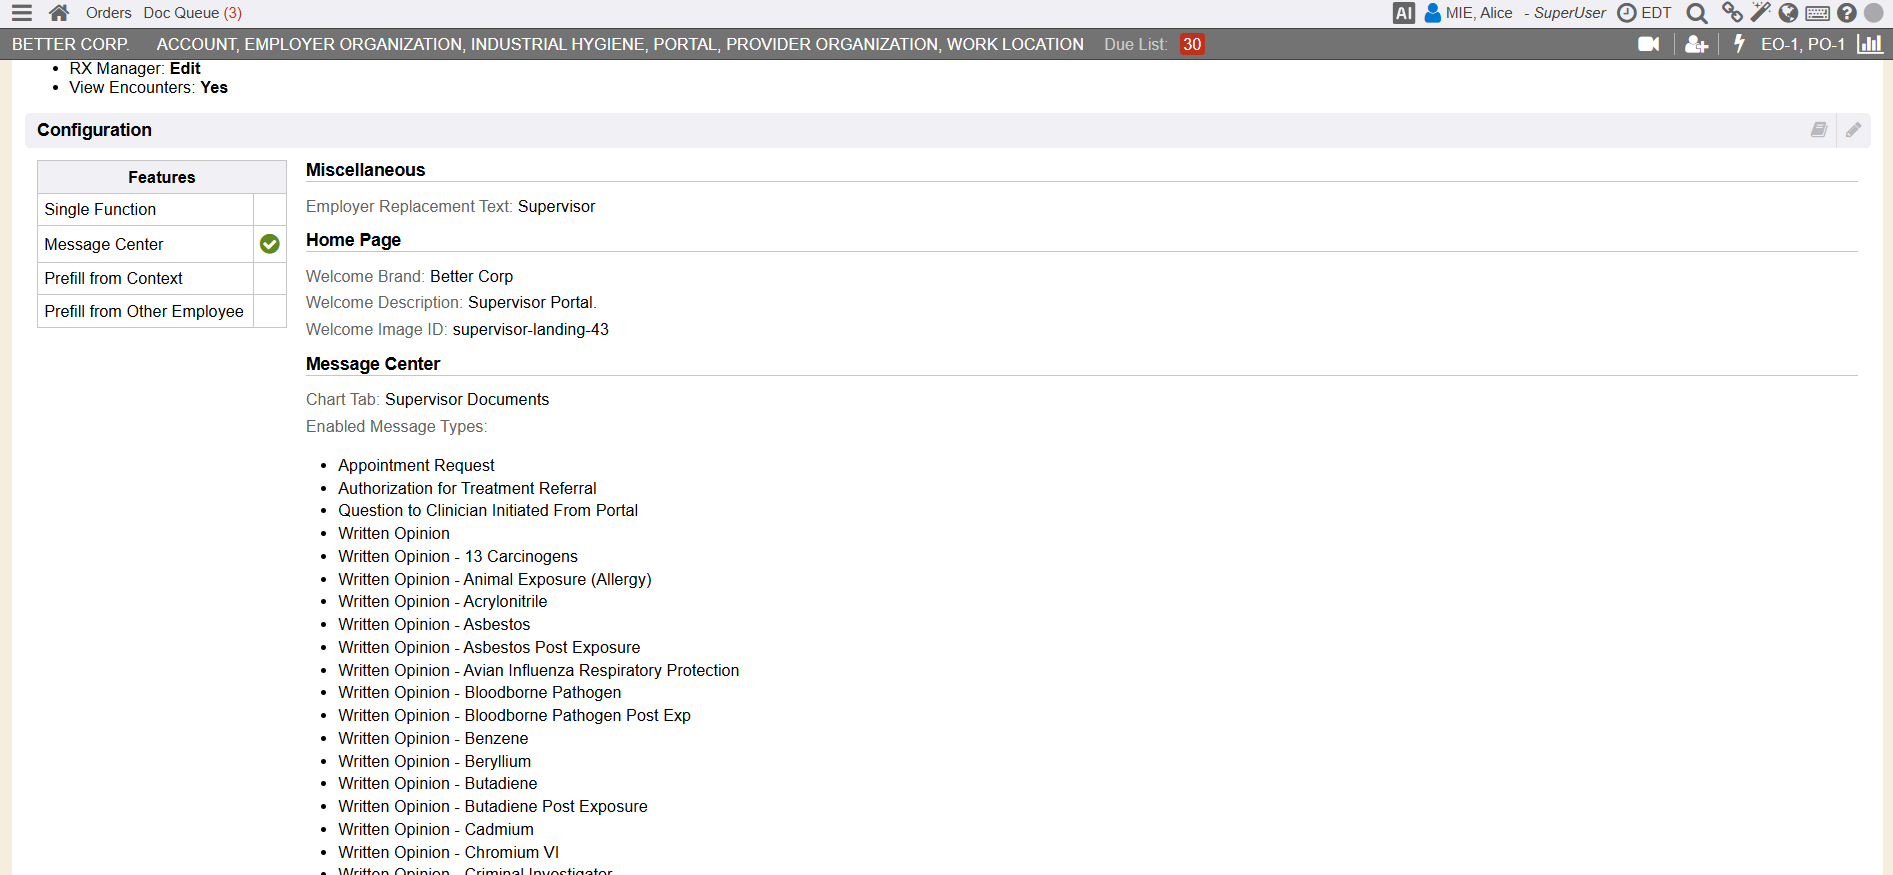Open the magic wand tool

click(1760, 13)
